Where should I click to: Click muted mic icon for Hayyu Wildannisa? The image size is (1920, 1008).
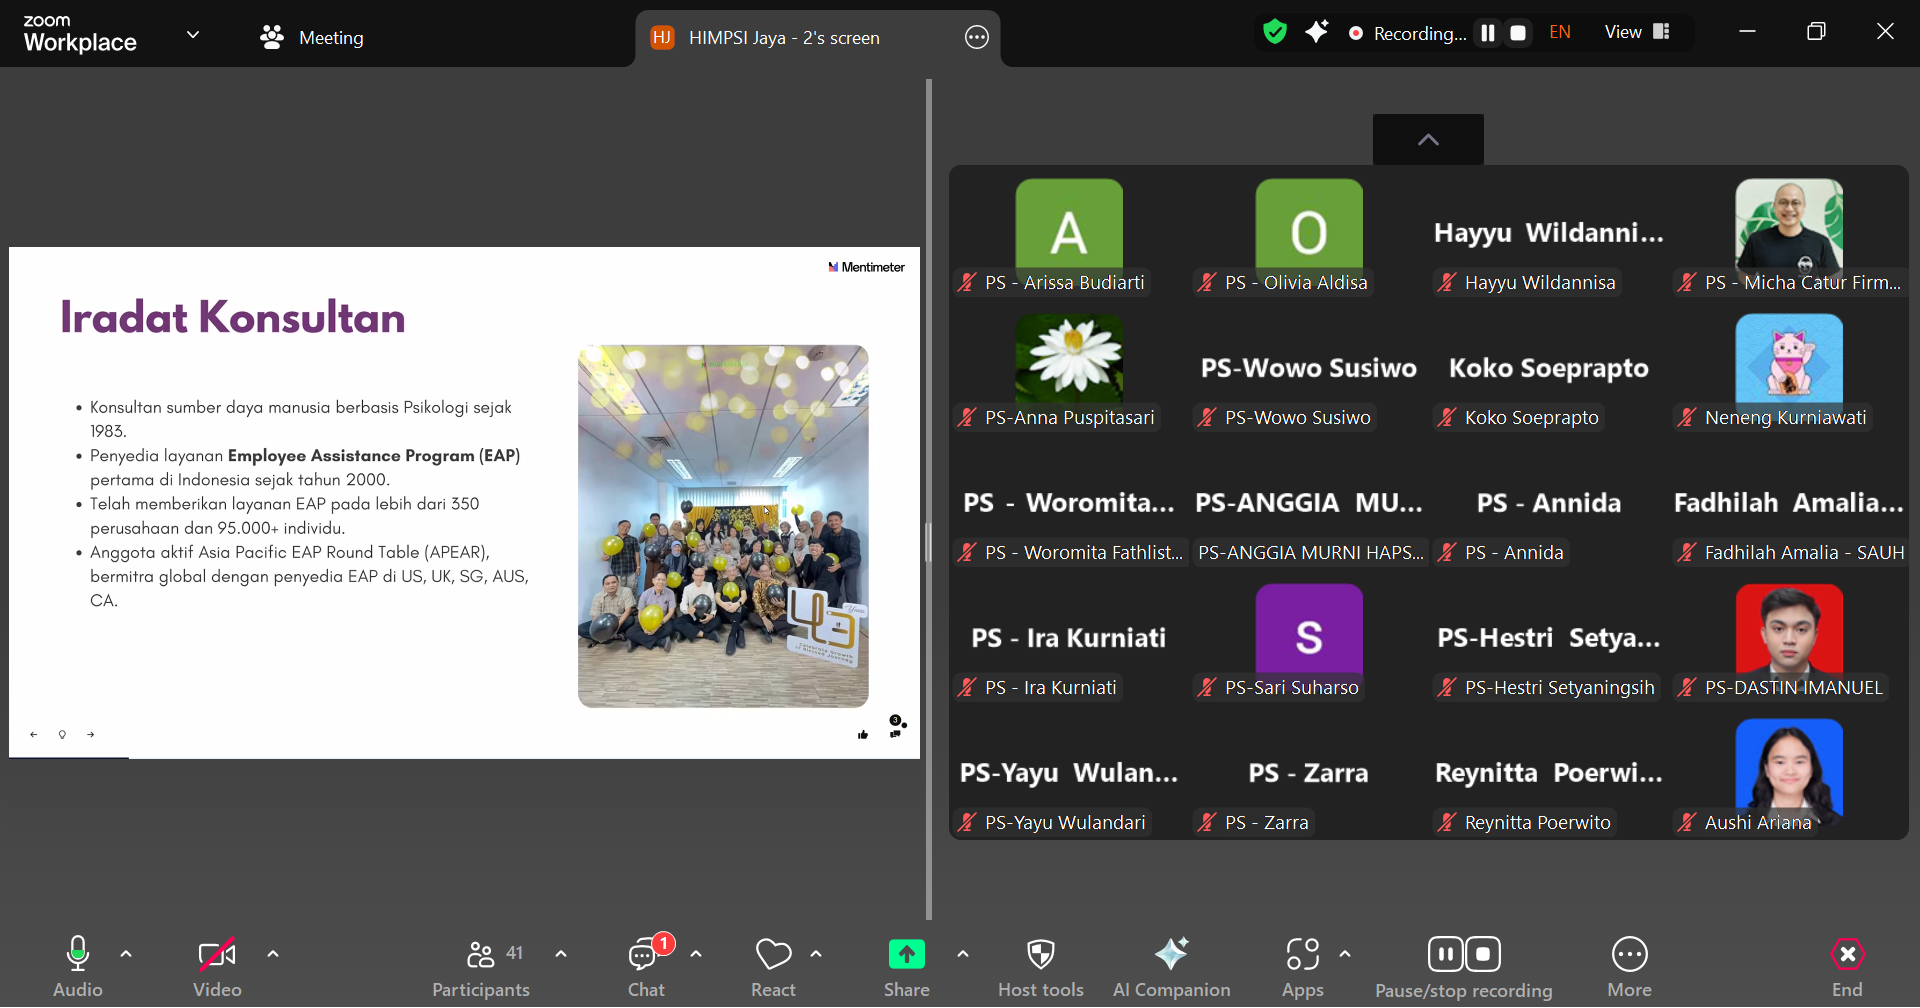tap(1447, 283)
